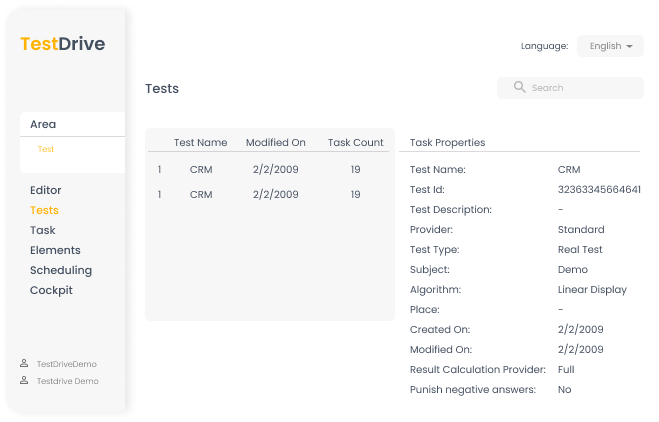
Task: Click the Punish negative answers value No
Action: [564, 390]
